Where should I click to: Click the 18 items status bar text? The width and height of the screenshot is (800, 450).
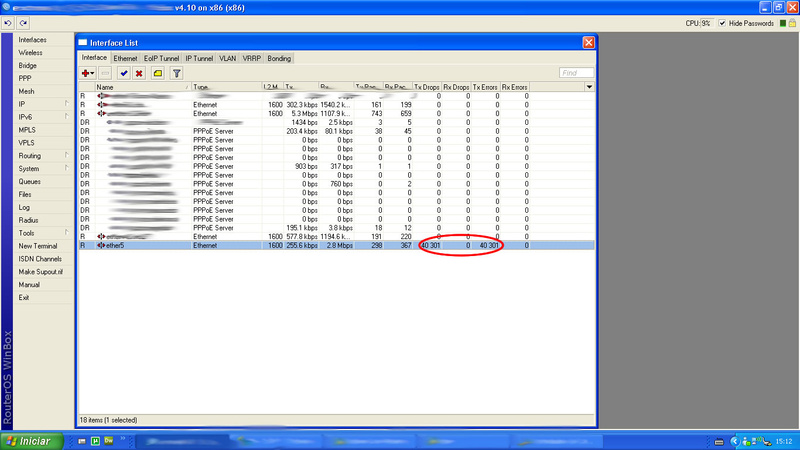click(109, 420)
